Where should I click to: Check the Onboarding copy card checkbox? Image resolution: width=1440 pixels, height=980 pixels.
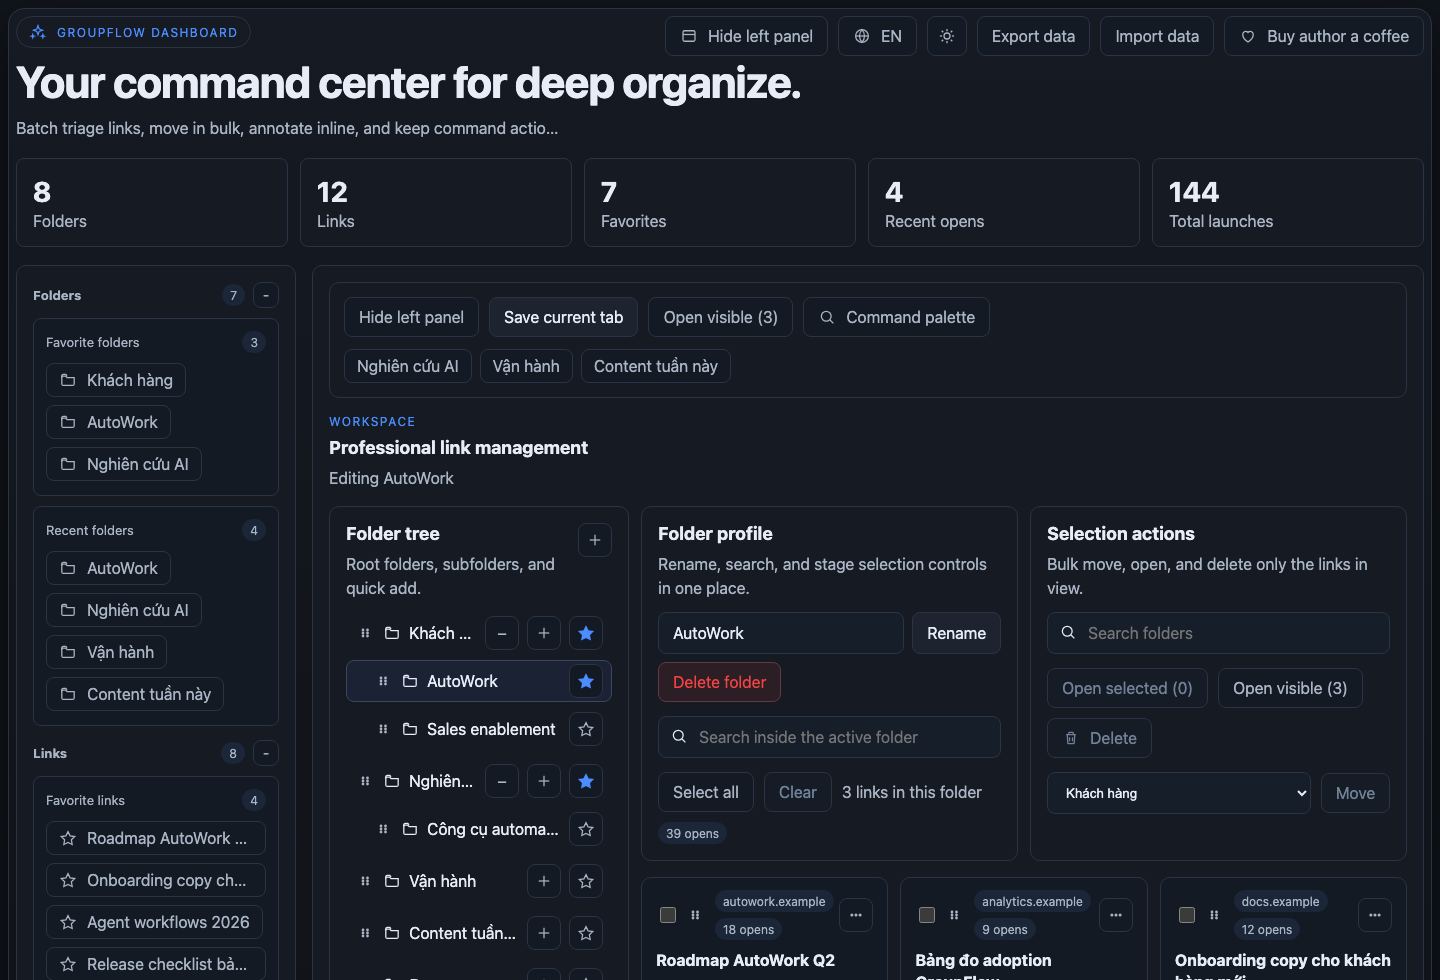[x=1187, y=915]
